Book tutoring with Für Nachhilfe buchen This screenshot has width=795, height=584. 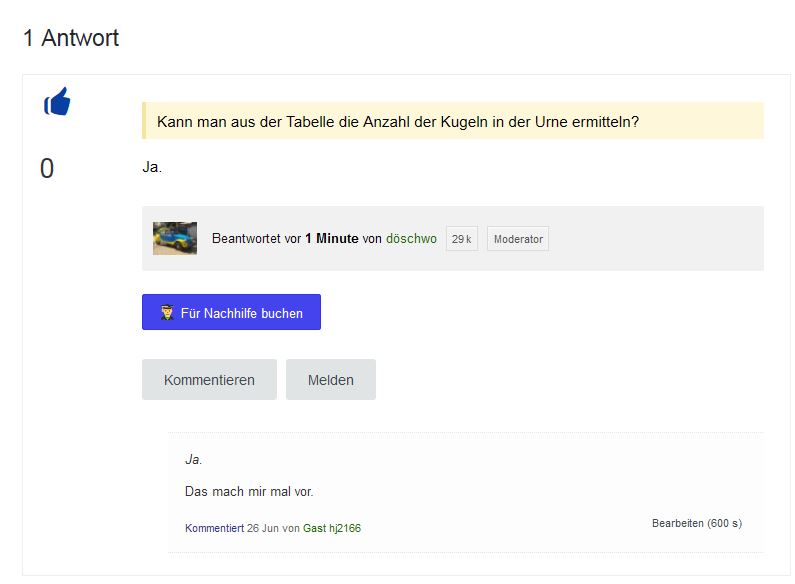231,312
